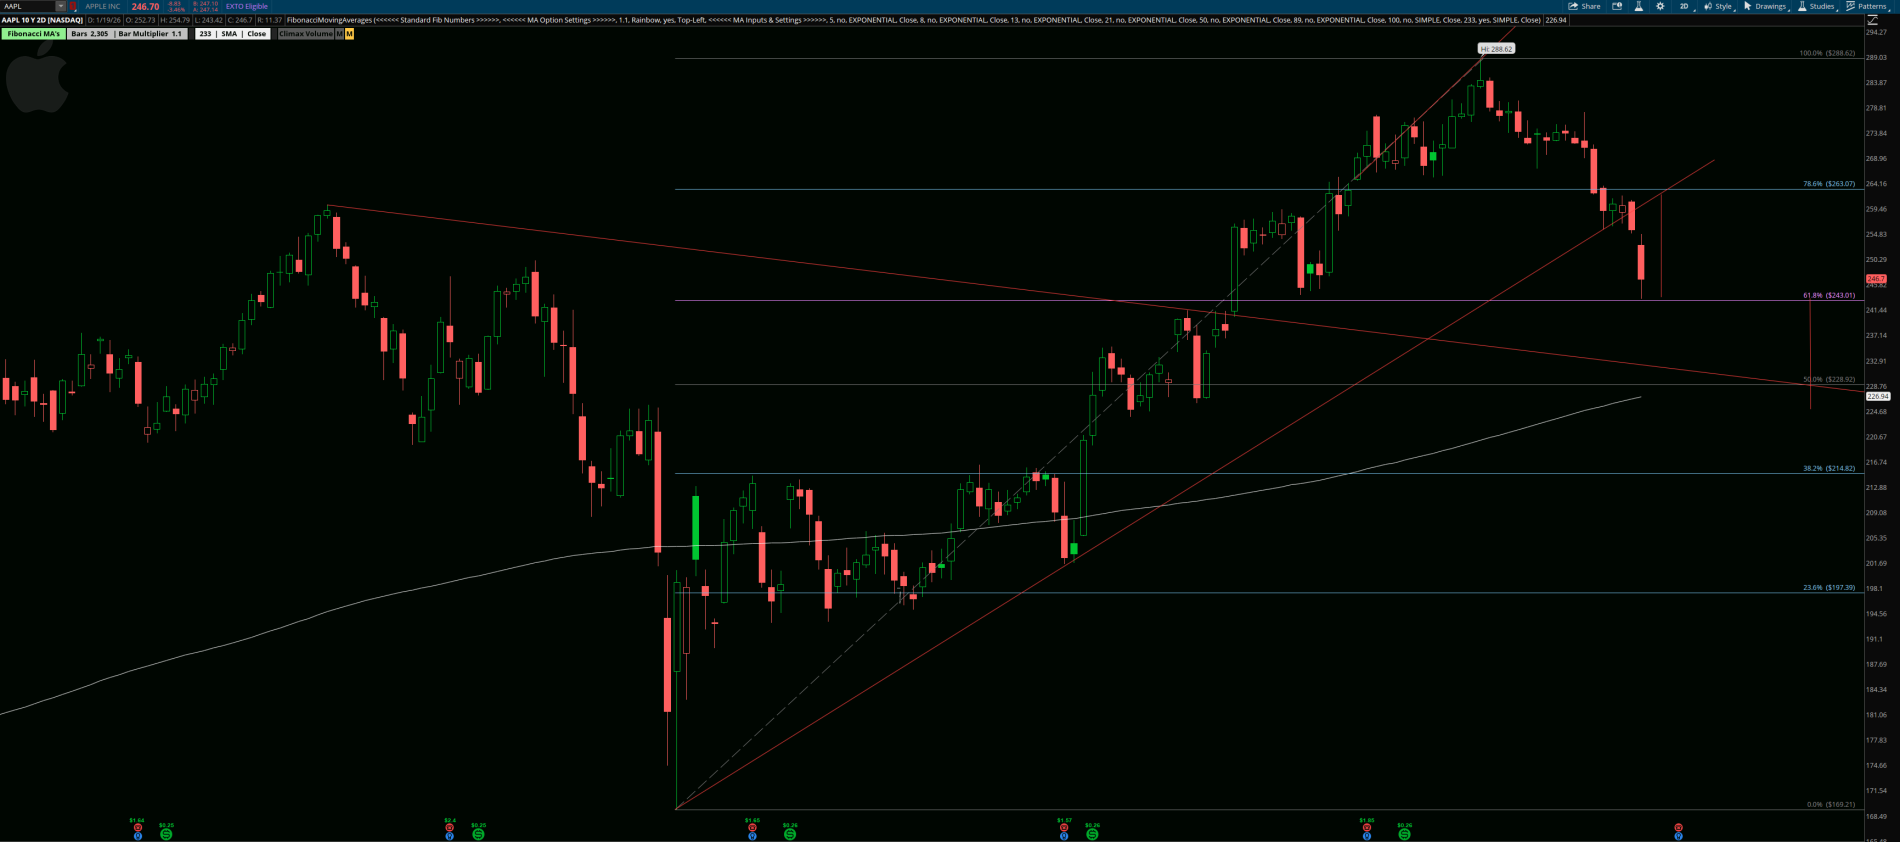Toggle the yellow M Climax Volume button

349,34
